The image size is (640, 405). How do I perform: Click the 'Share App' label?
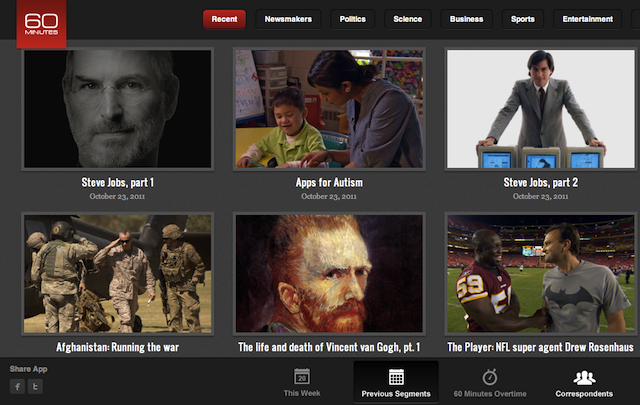point(29,369)
